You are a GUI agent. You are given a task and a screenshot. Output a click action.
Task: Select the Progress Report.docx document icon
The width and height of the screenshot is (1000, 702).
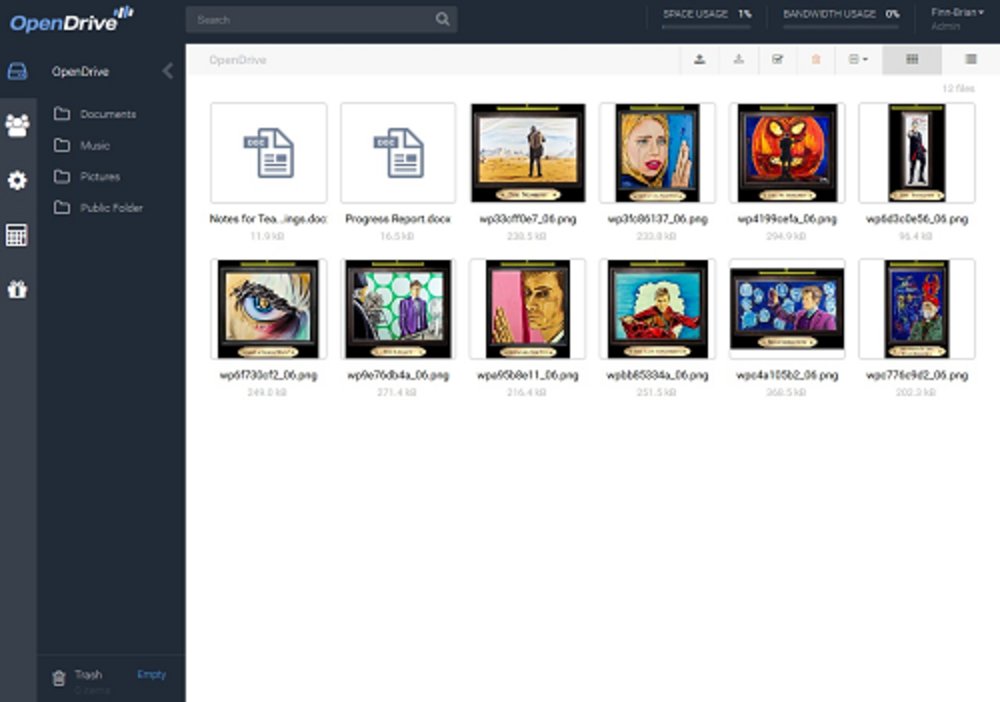click(x=398, y=153)
